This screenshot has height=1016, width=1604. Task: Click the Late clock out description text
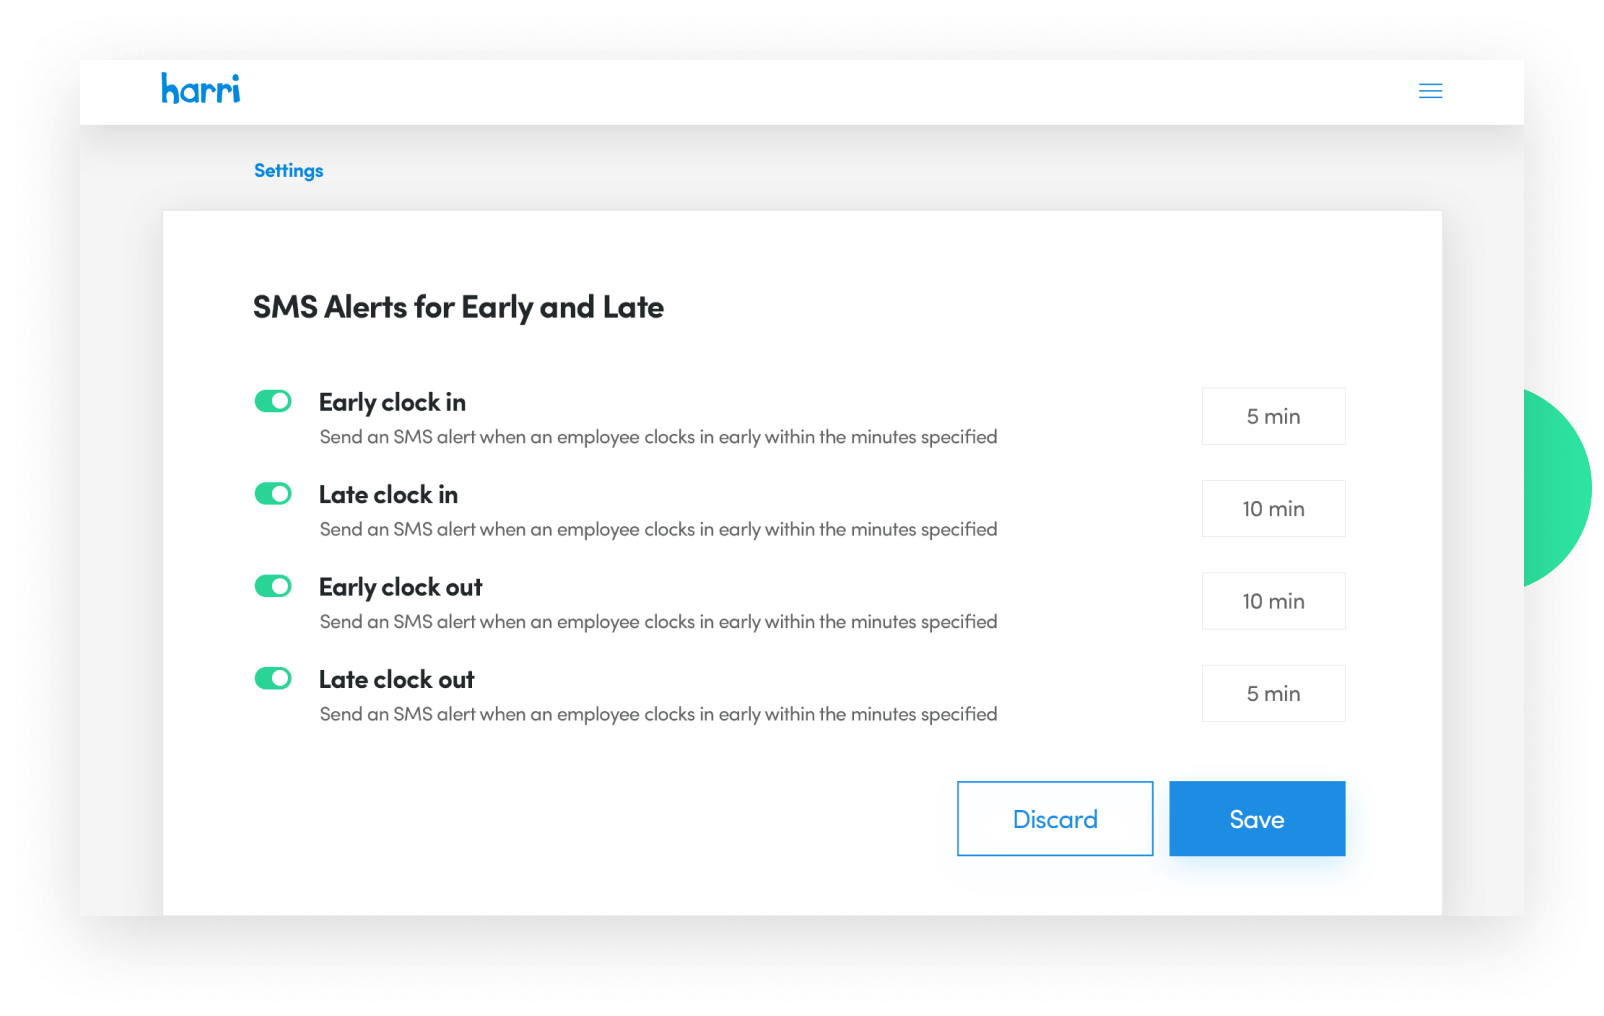658,715
